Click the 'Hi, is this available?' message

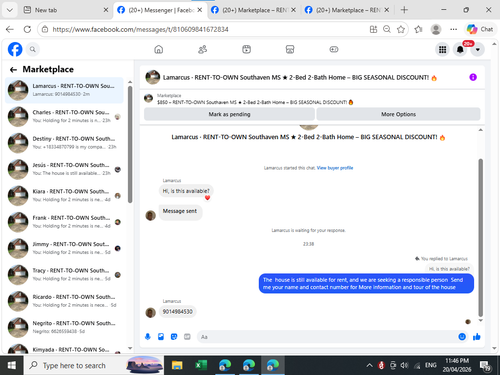click(186, 191)
